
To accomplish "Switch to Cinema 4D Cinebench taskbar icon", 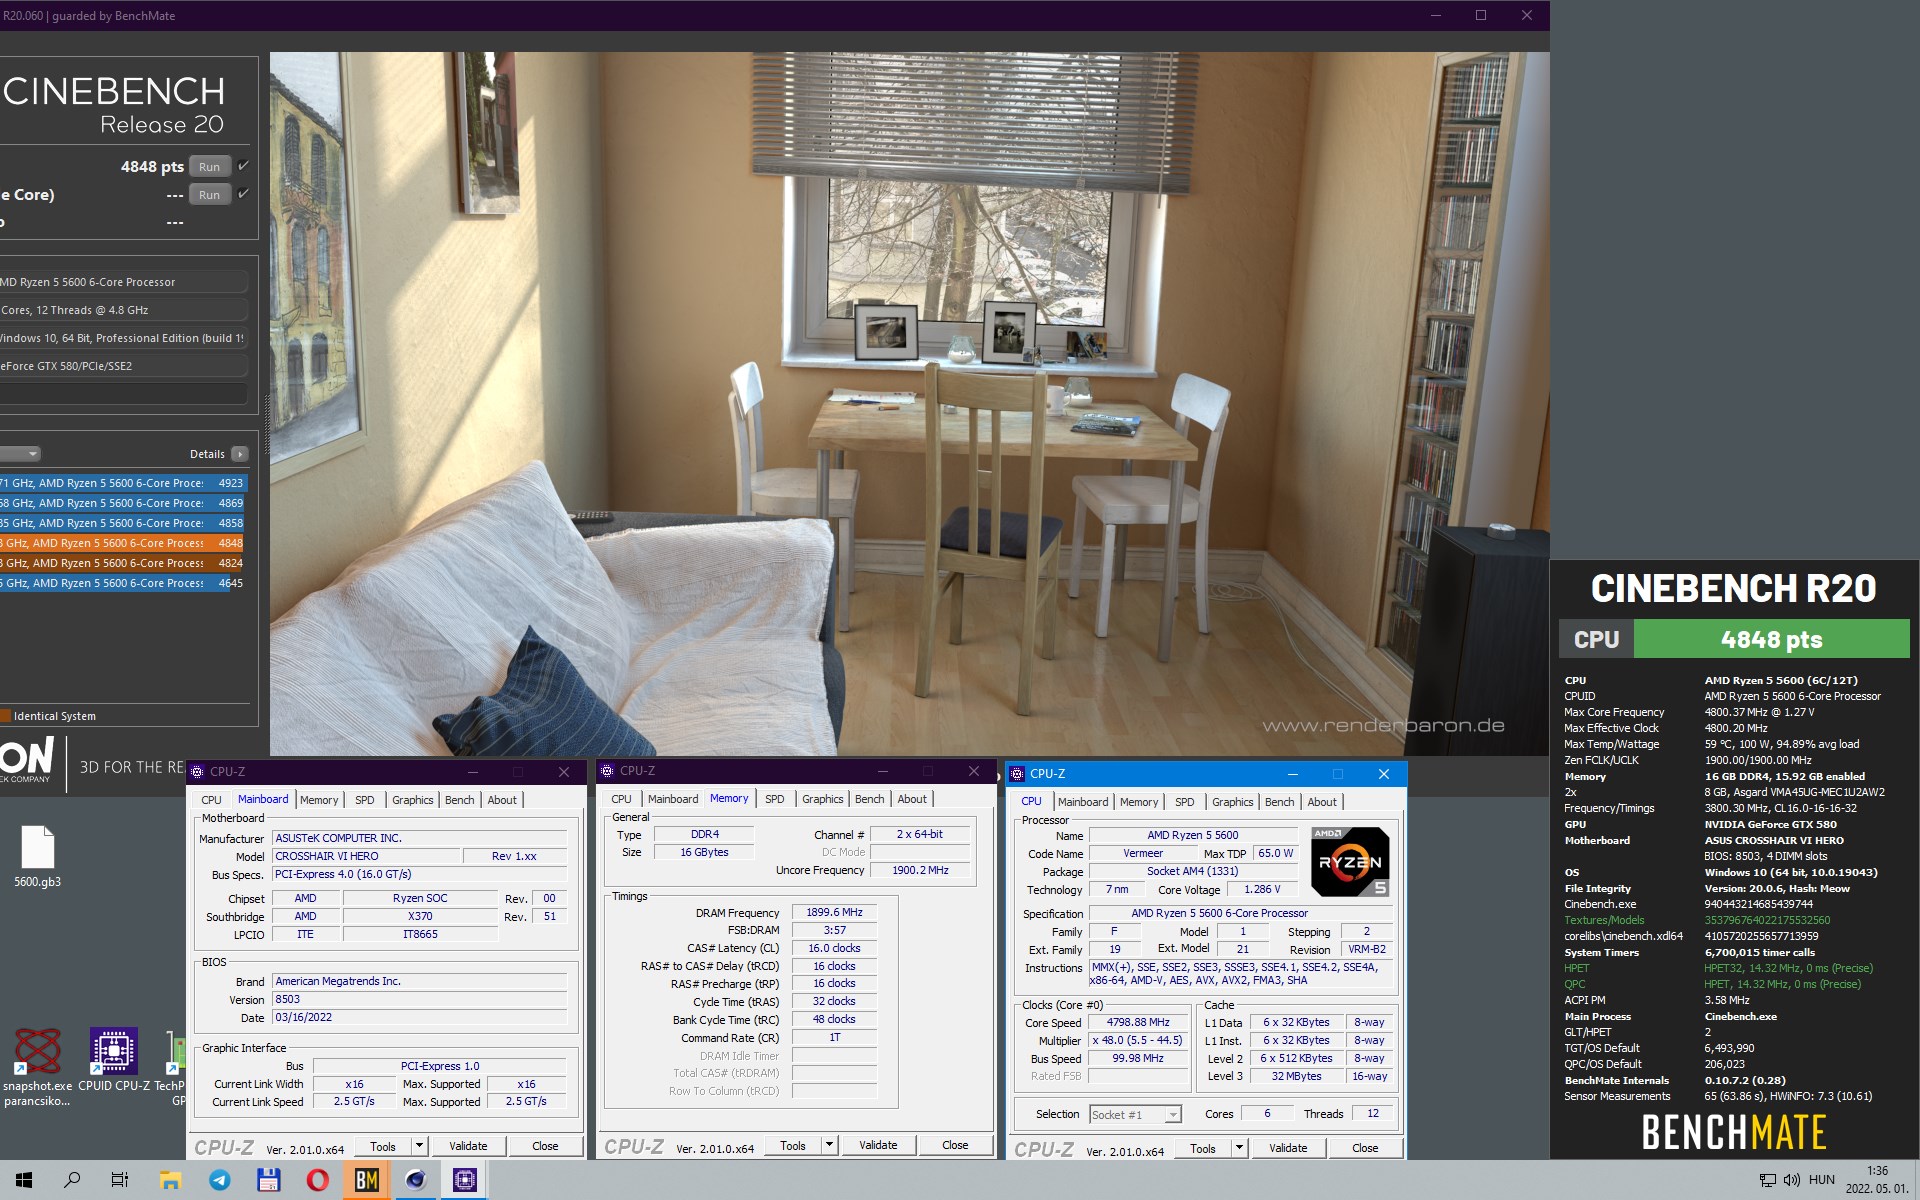I will pyautogui.click(x=415, y=1180).
